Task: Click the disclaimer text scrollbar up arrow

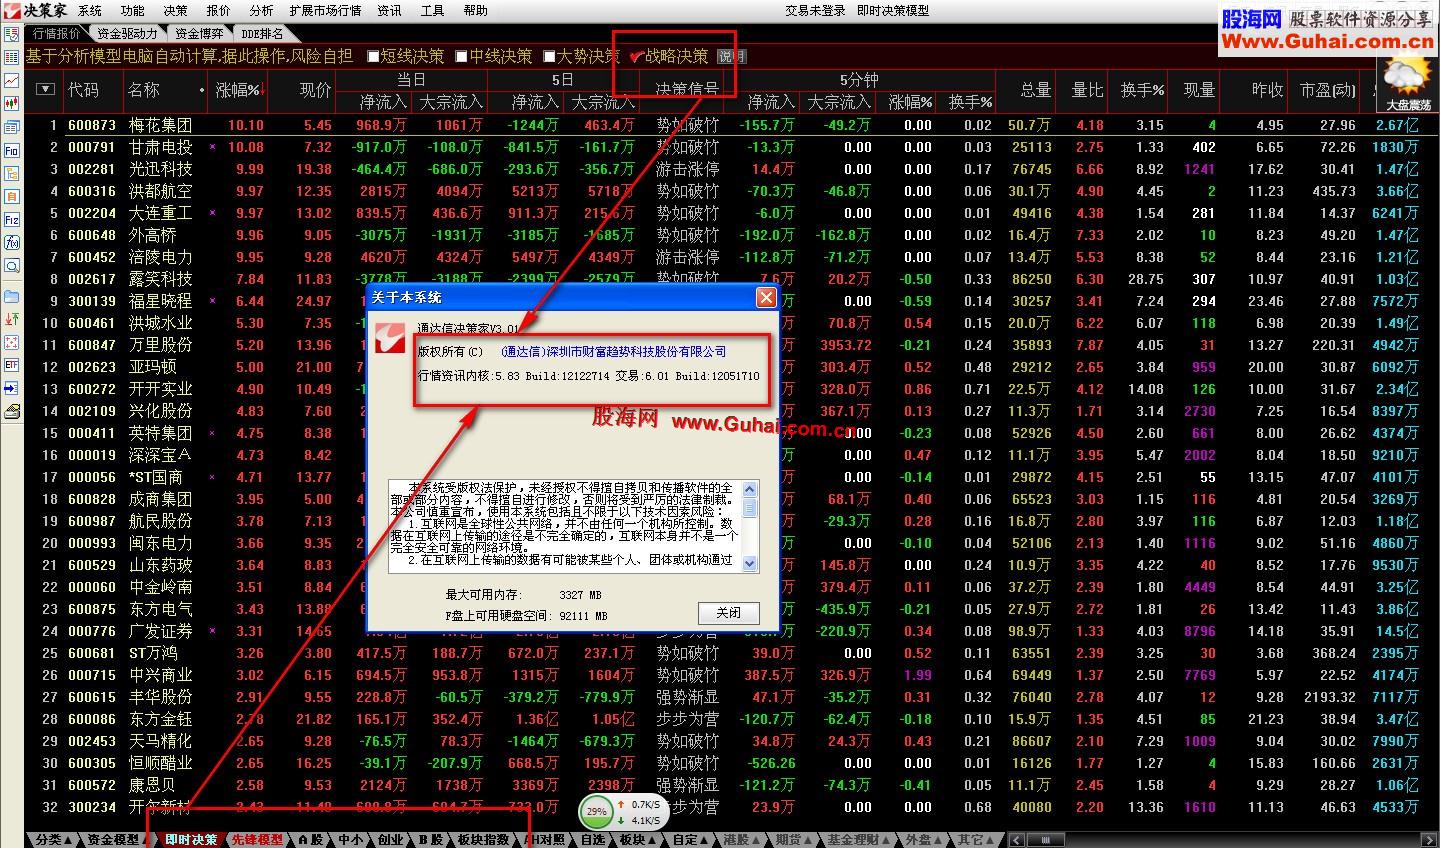Action: [751, 488]
